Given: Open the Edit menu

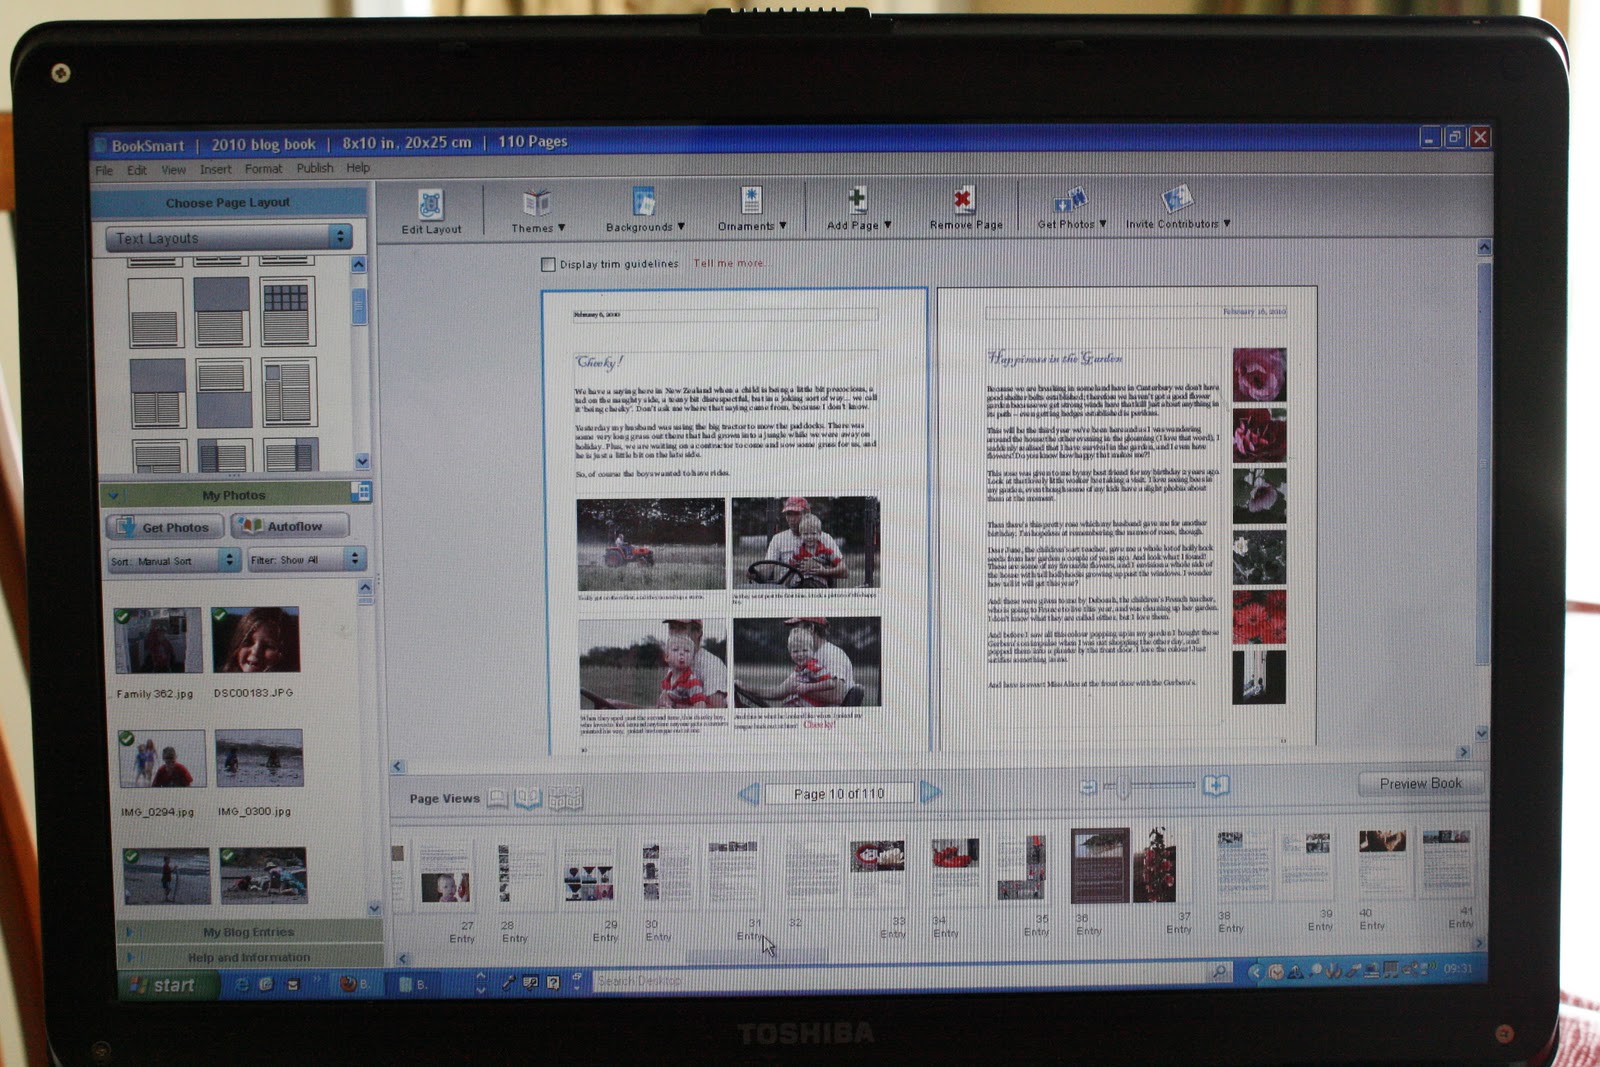Looking at the screenshot, I should click(137, 170).
